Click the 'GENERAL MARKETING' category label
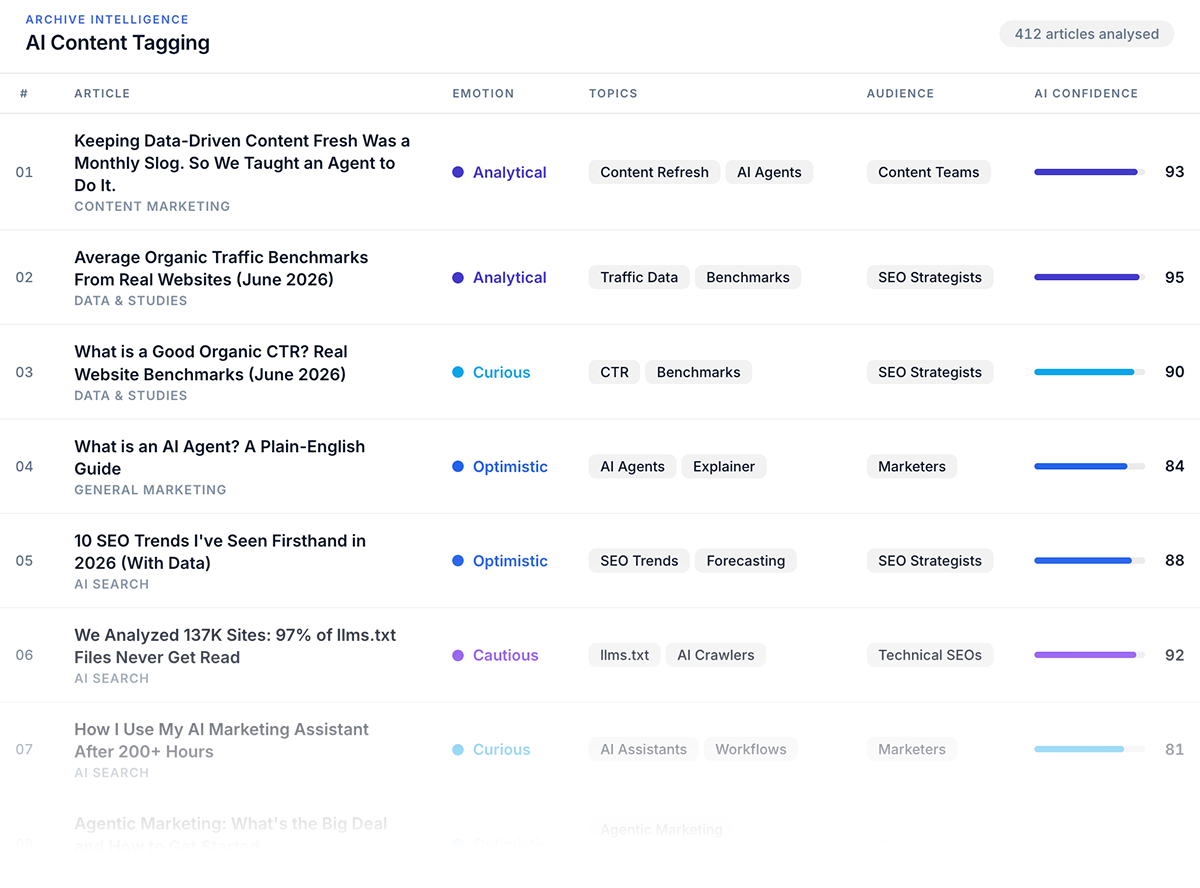1200x888 pixels. pos(150,490)
